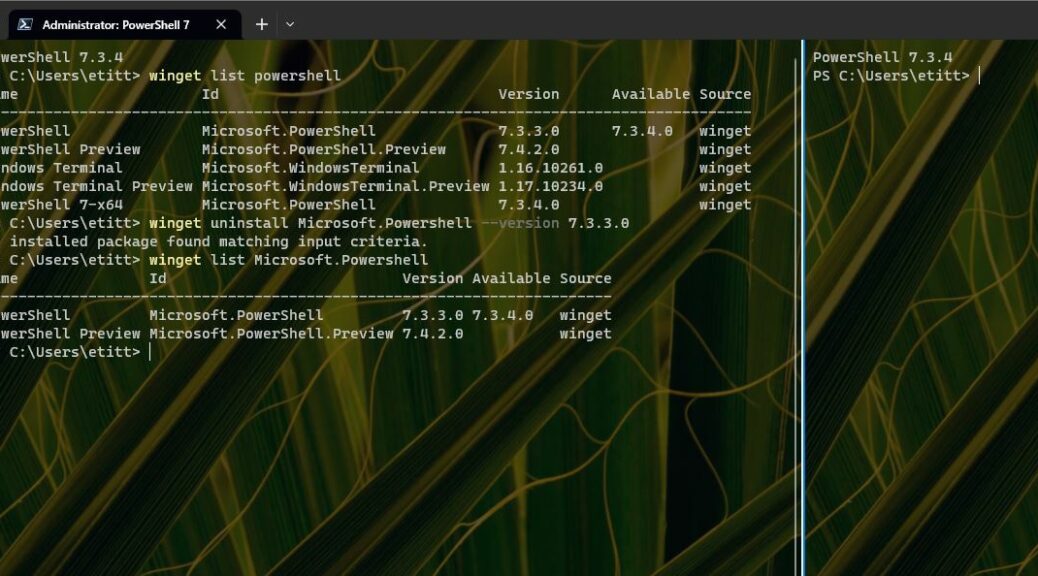Click 'ndows Terminal Preview' row name
The height and width of the screenshot is (576, 1038).
click(x=97, y=187)
